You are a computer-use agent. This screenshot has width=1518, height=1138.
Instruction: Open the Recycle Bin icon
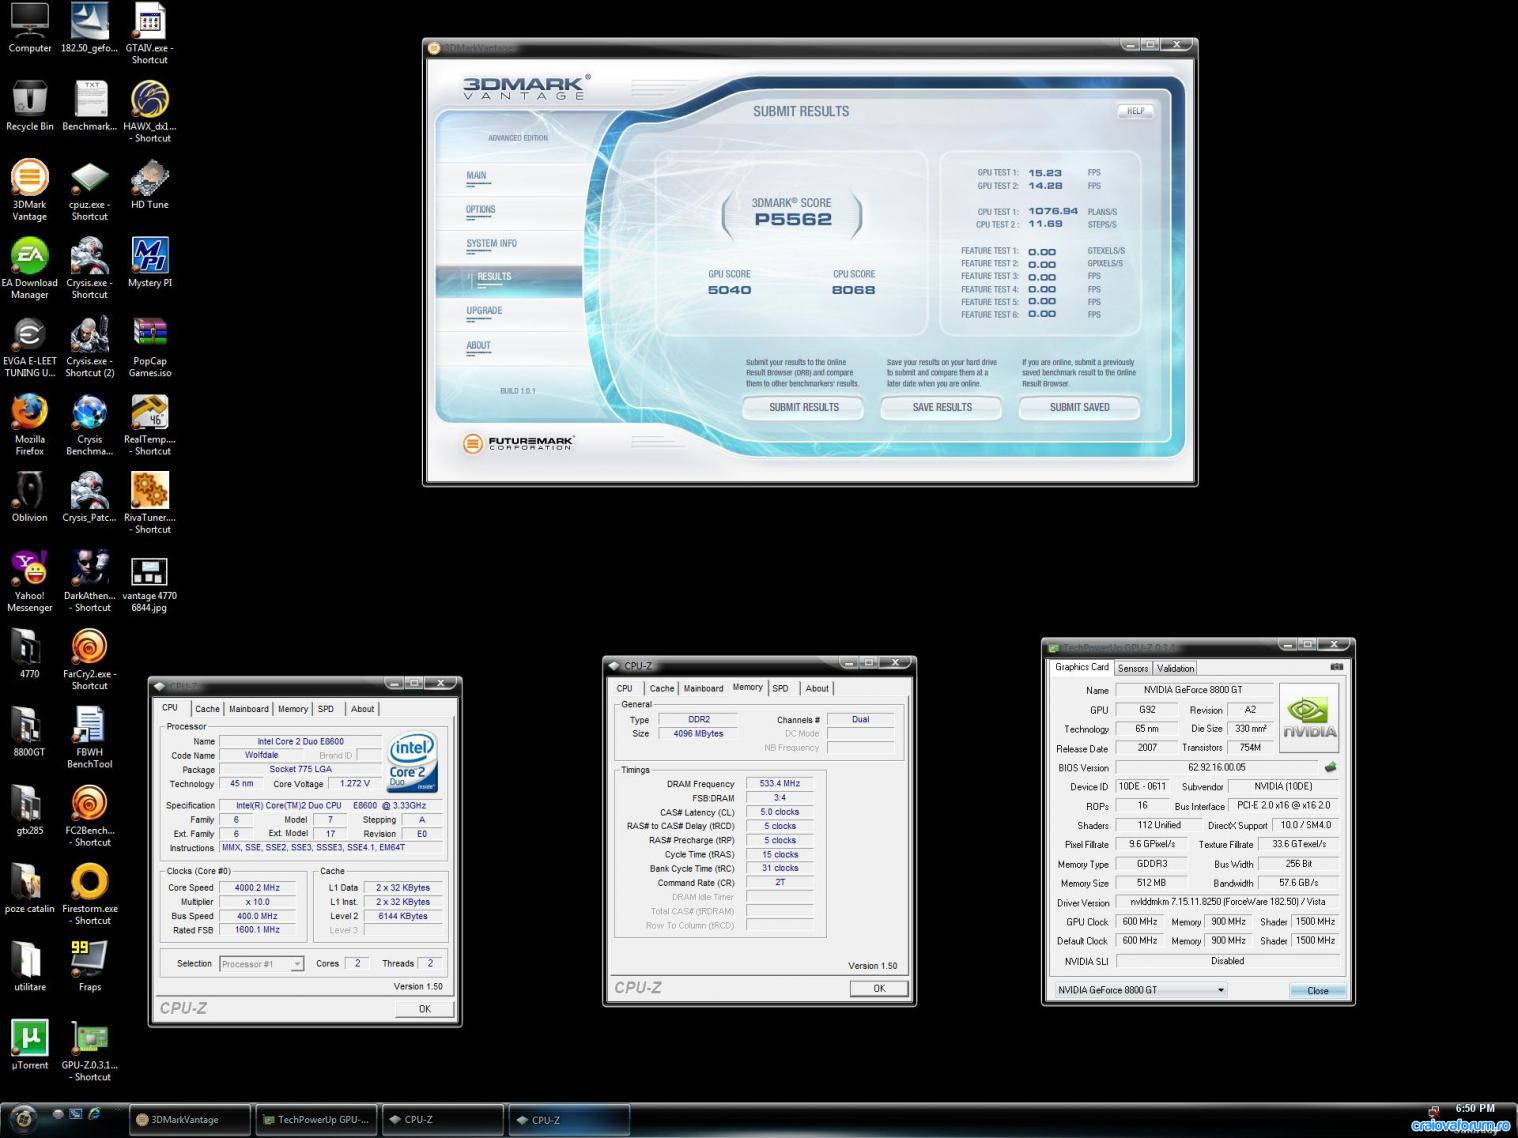[x=29, y=106]
